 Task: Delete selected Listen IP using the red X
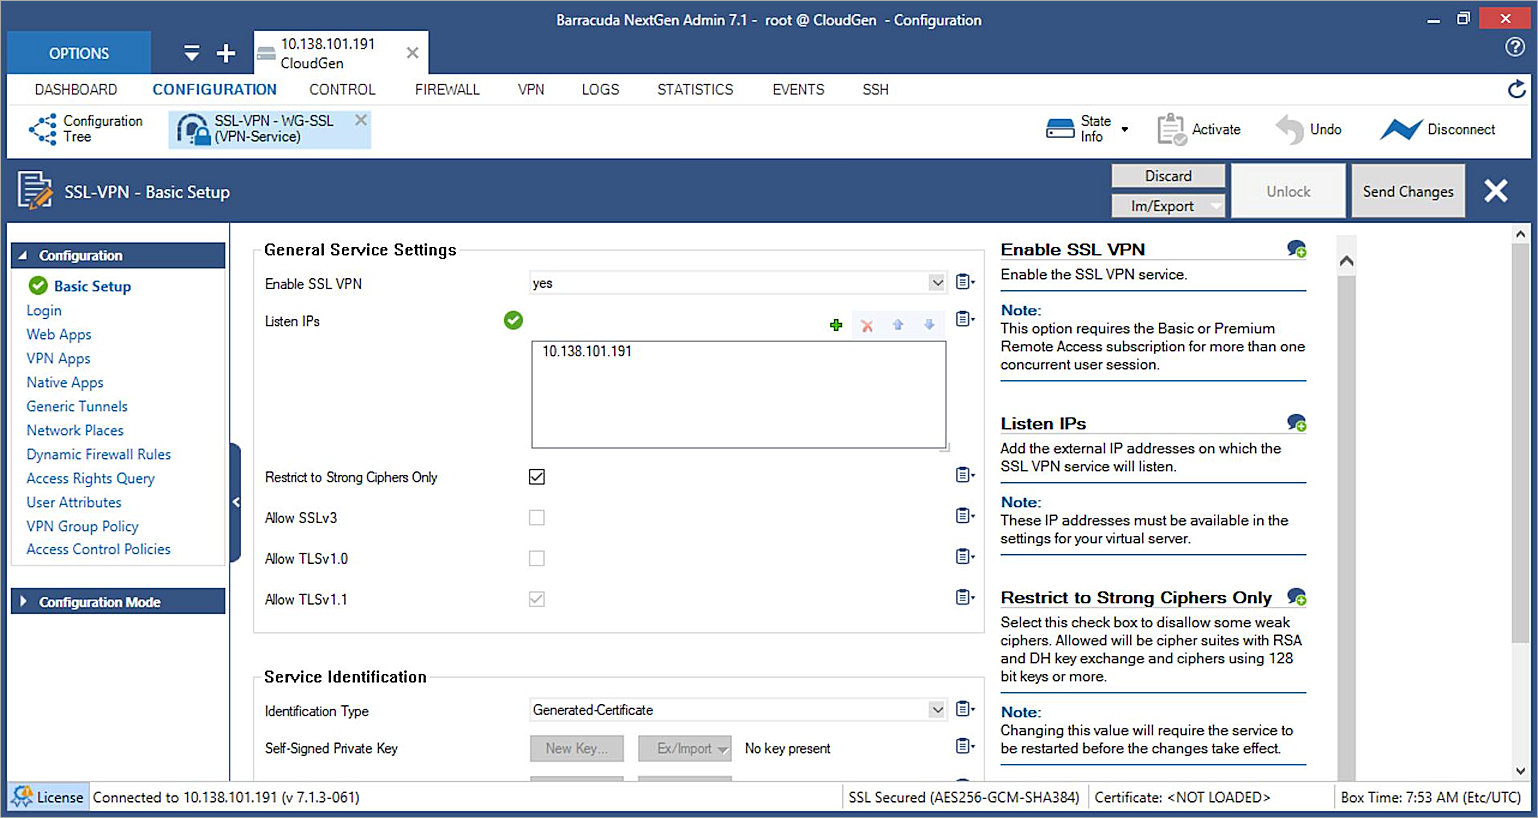click(x=866, y=324)
